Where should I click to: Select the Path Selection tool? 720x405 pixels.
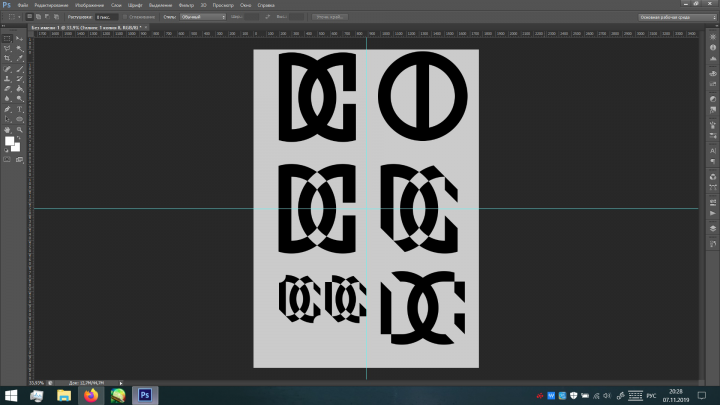tap(7, 119)
